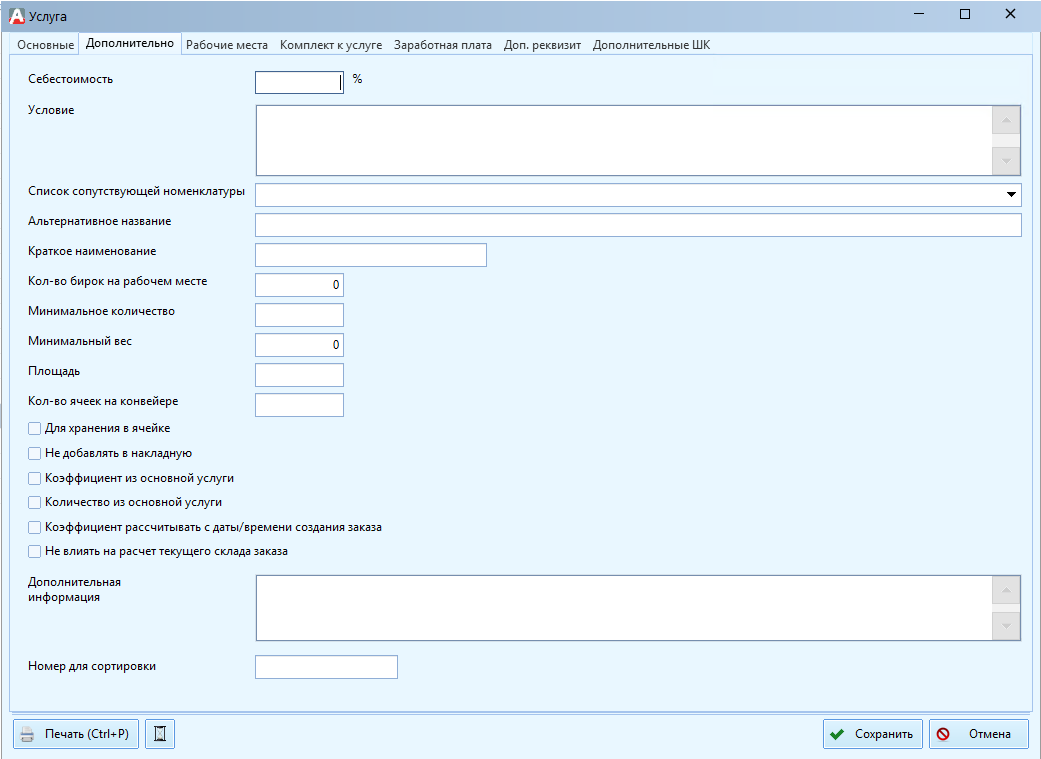Click the Печать (Ctrl+P) button
The height and width of the screenshot is (759, 1041).
[76, 734]
